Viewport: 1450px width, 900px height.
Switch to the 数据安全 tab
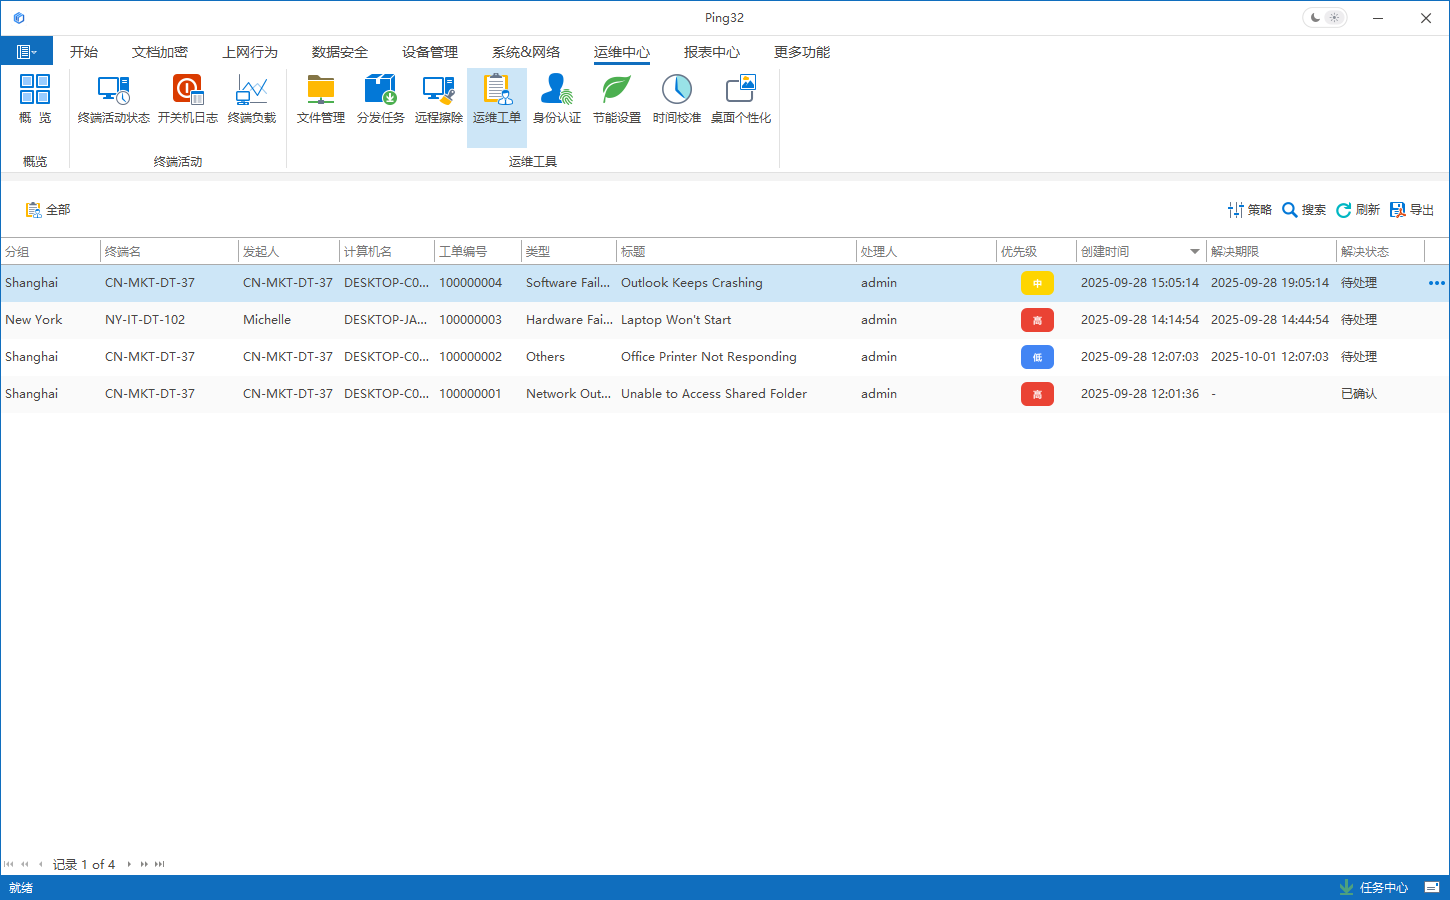[x=339, y=52]
